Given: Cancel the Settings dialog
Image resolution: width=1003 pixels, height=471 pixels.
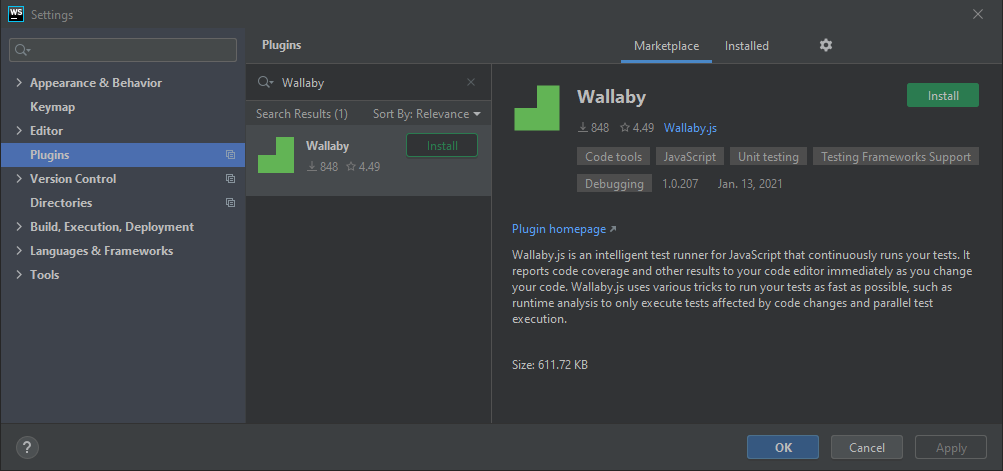Looking at the screenshot, I should click(867, 447).
